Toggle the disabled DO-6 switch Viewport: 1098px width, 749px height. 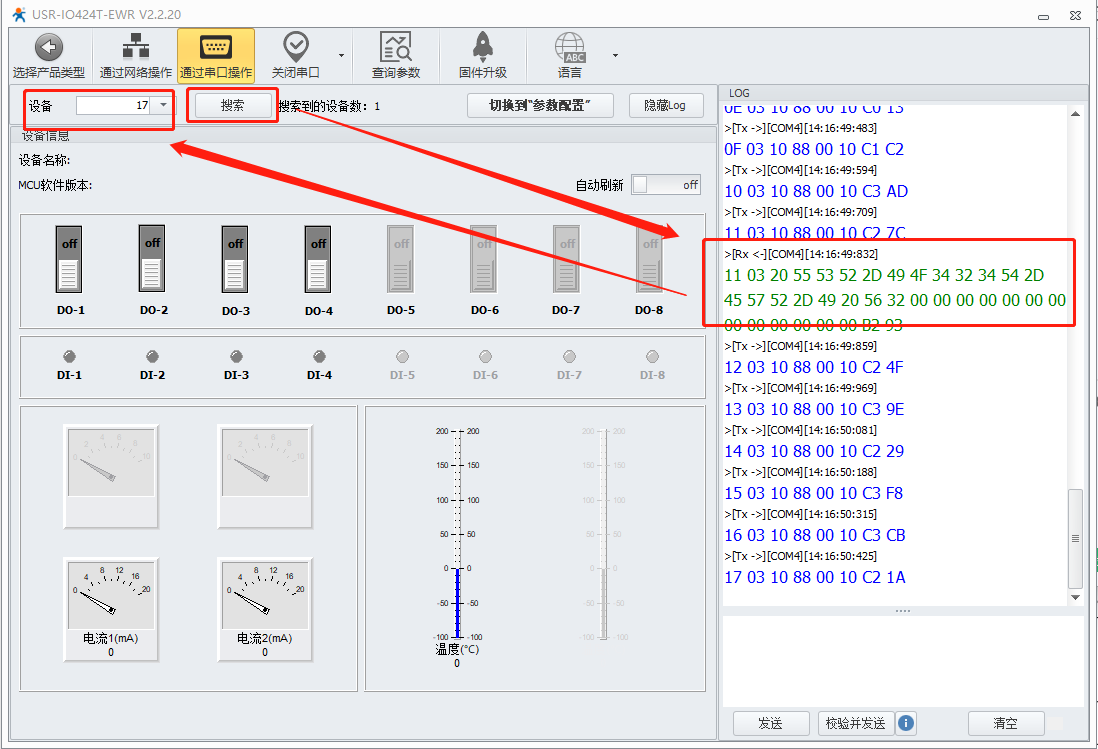[x=484, y=259]
